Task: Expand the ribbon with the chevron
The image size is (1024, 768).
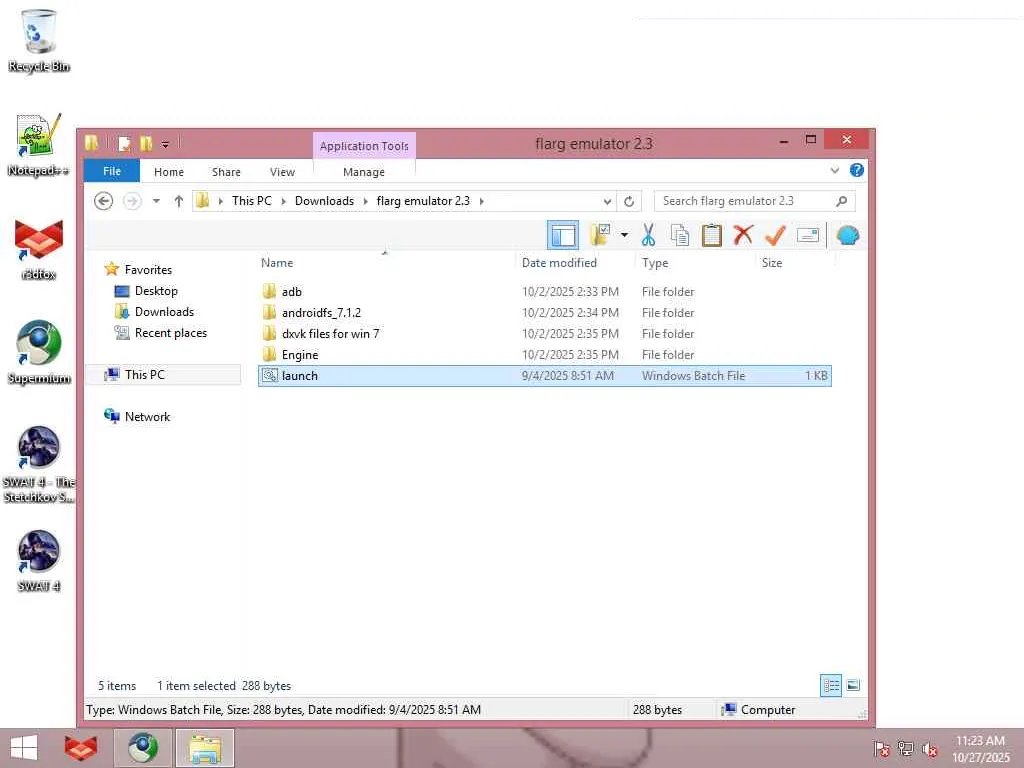Action: [x=835, y=170]
